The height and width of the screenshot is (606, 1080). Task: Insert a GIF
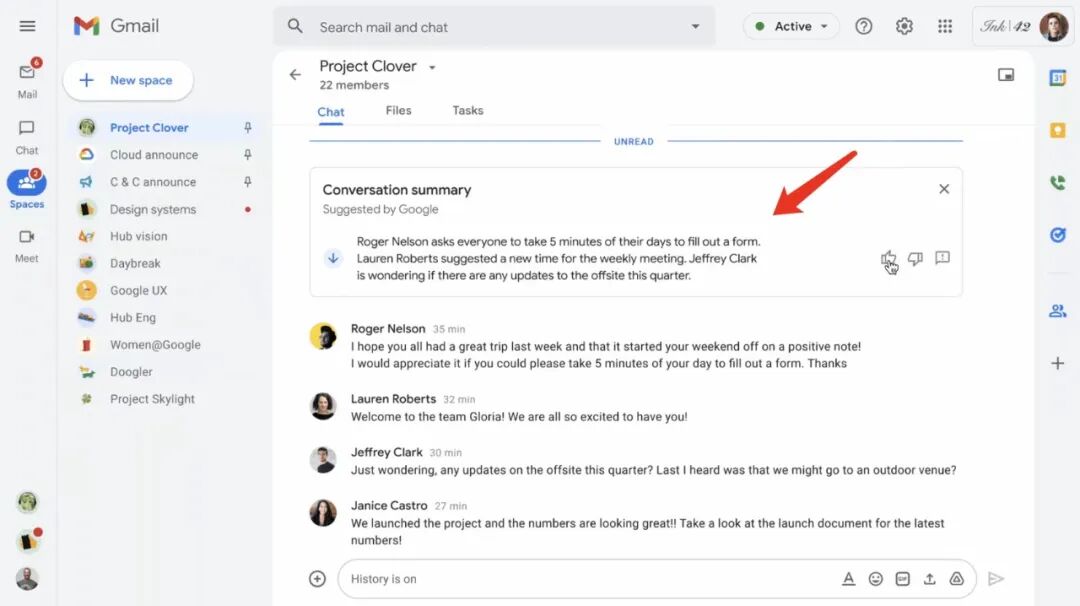[902, 579]
